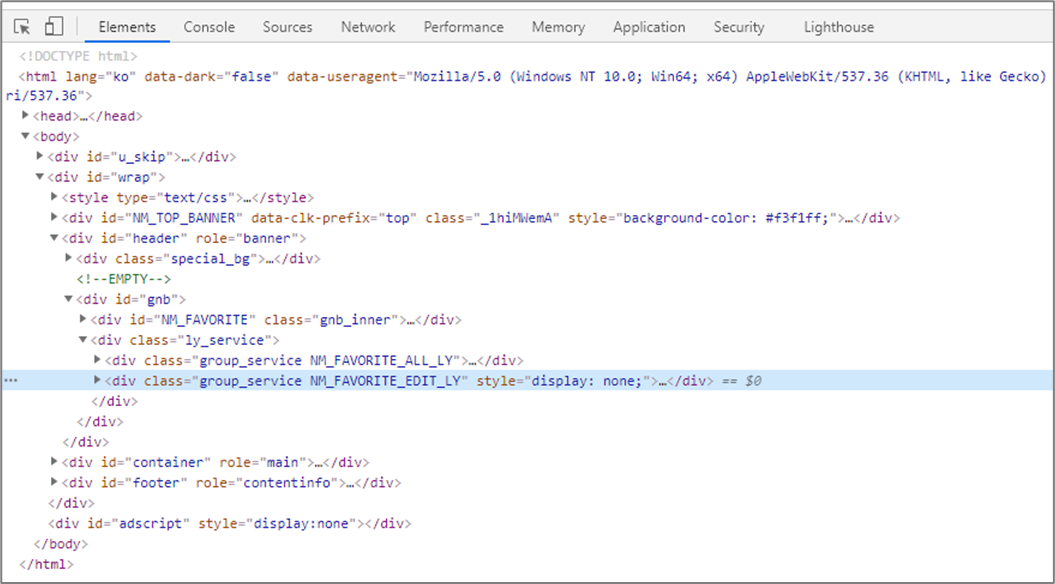Select the adscript div row
Image resolution: width=1055 pixels, height=584 pixels.
[x=229, y=523]
